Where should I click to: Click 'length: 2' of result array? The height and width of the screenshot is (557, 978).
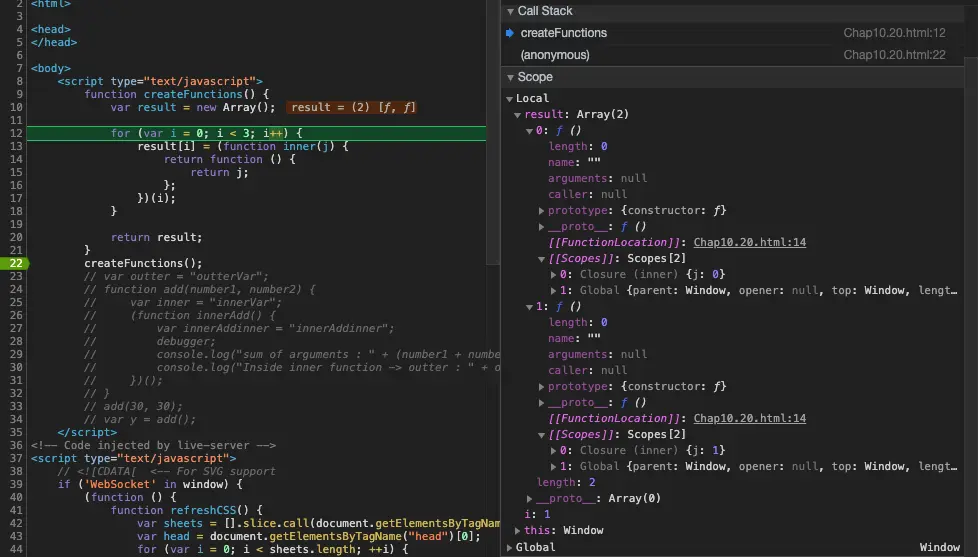point(566,483)
